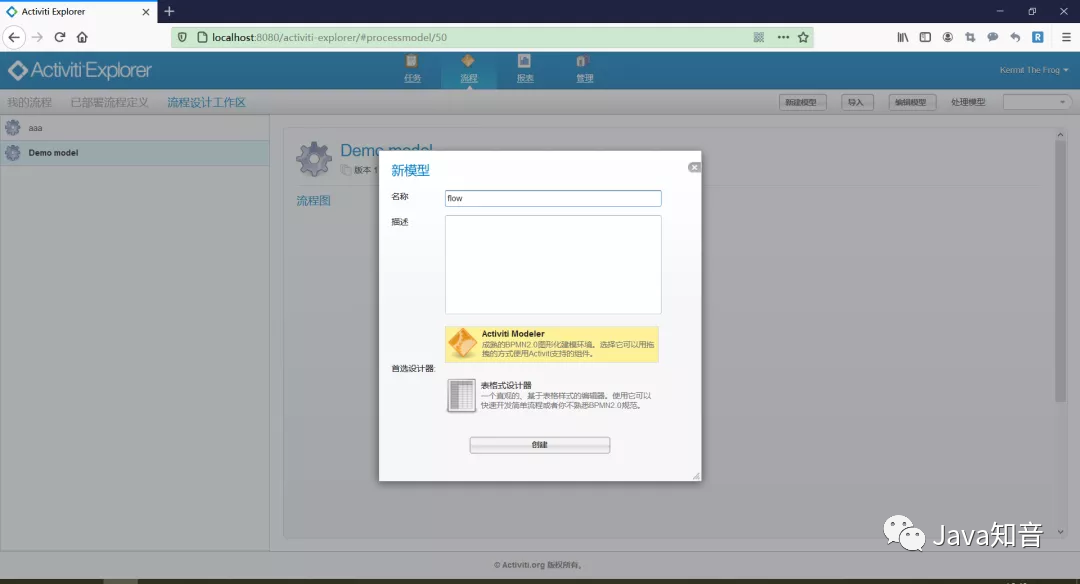This screenshot has height=584, width=1080.
Task: Select the Demo model list row
Action: coord(134,153)
